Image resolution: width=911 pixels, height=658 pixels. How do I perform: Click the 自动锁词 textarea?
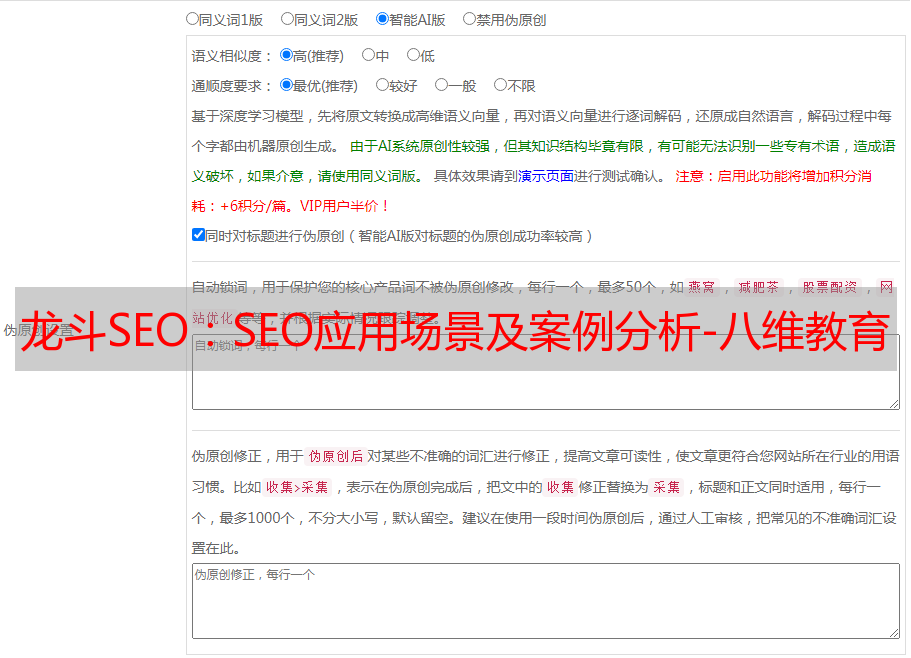coord(546,372)
